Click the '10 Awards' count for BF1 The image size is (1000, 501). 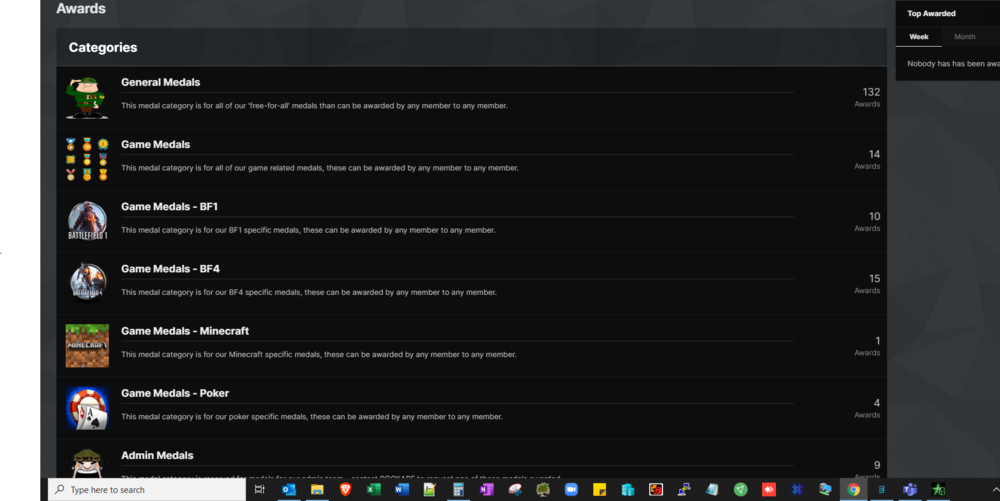(867, 221)
